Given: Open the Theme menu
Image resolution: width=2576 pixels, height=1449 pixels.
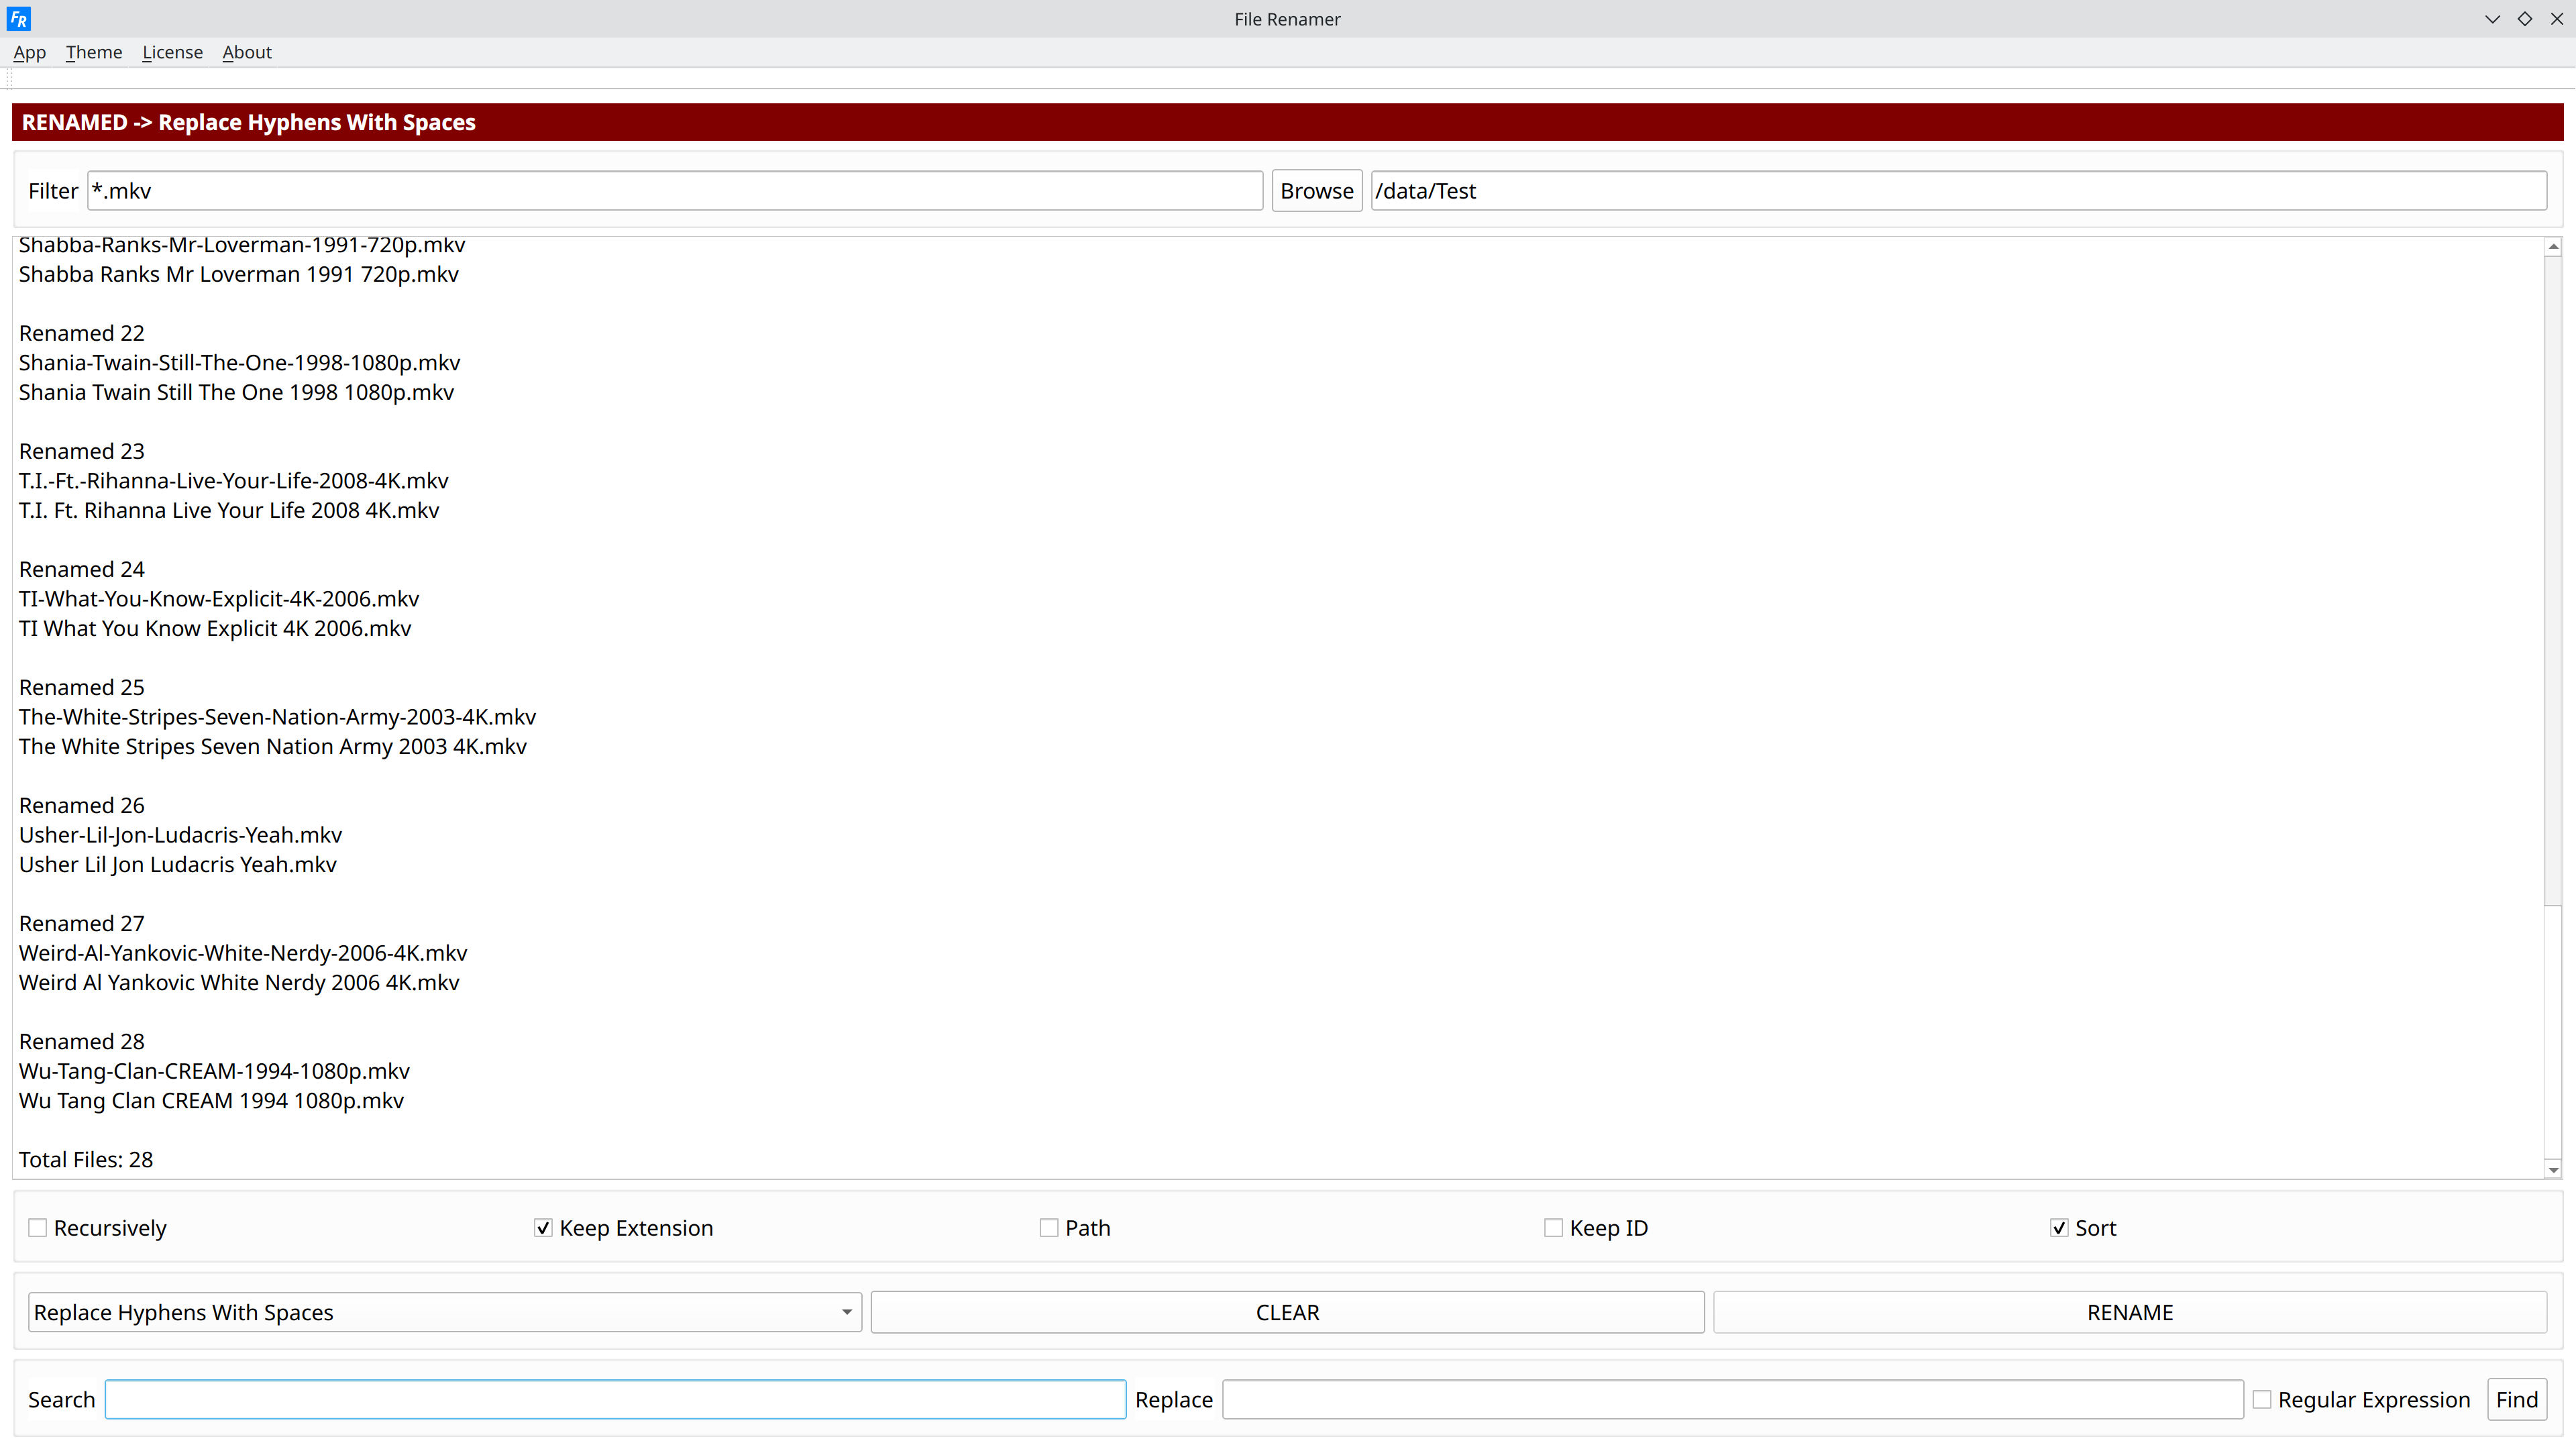Looking at the screenshot, I should [94, 52].
